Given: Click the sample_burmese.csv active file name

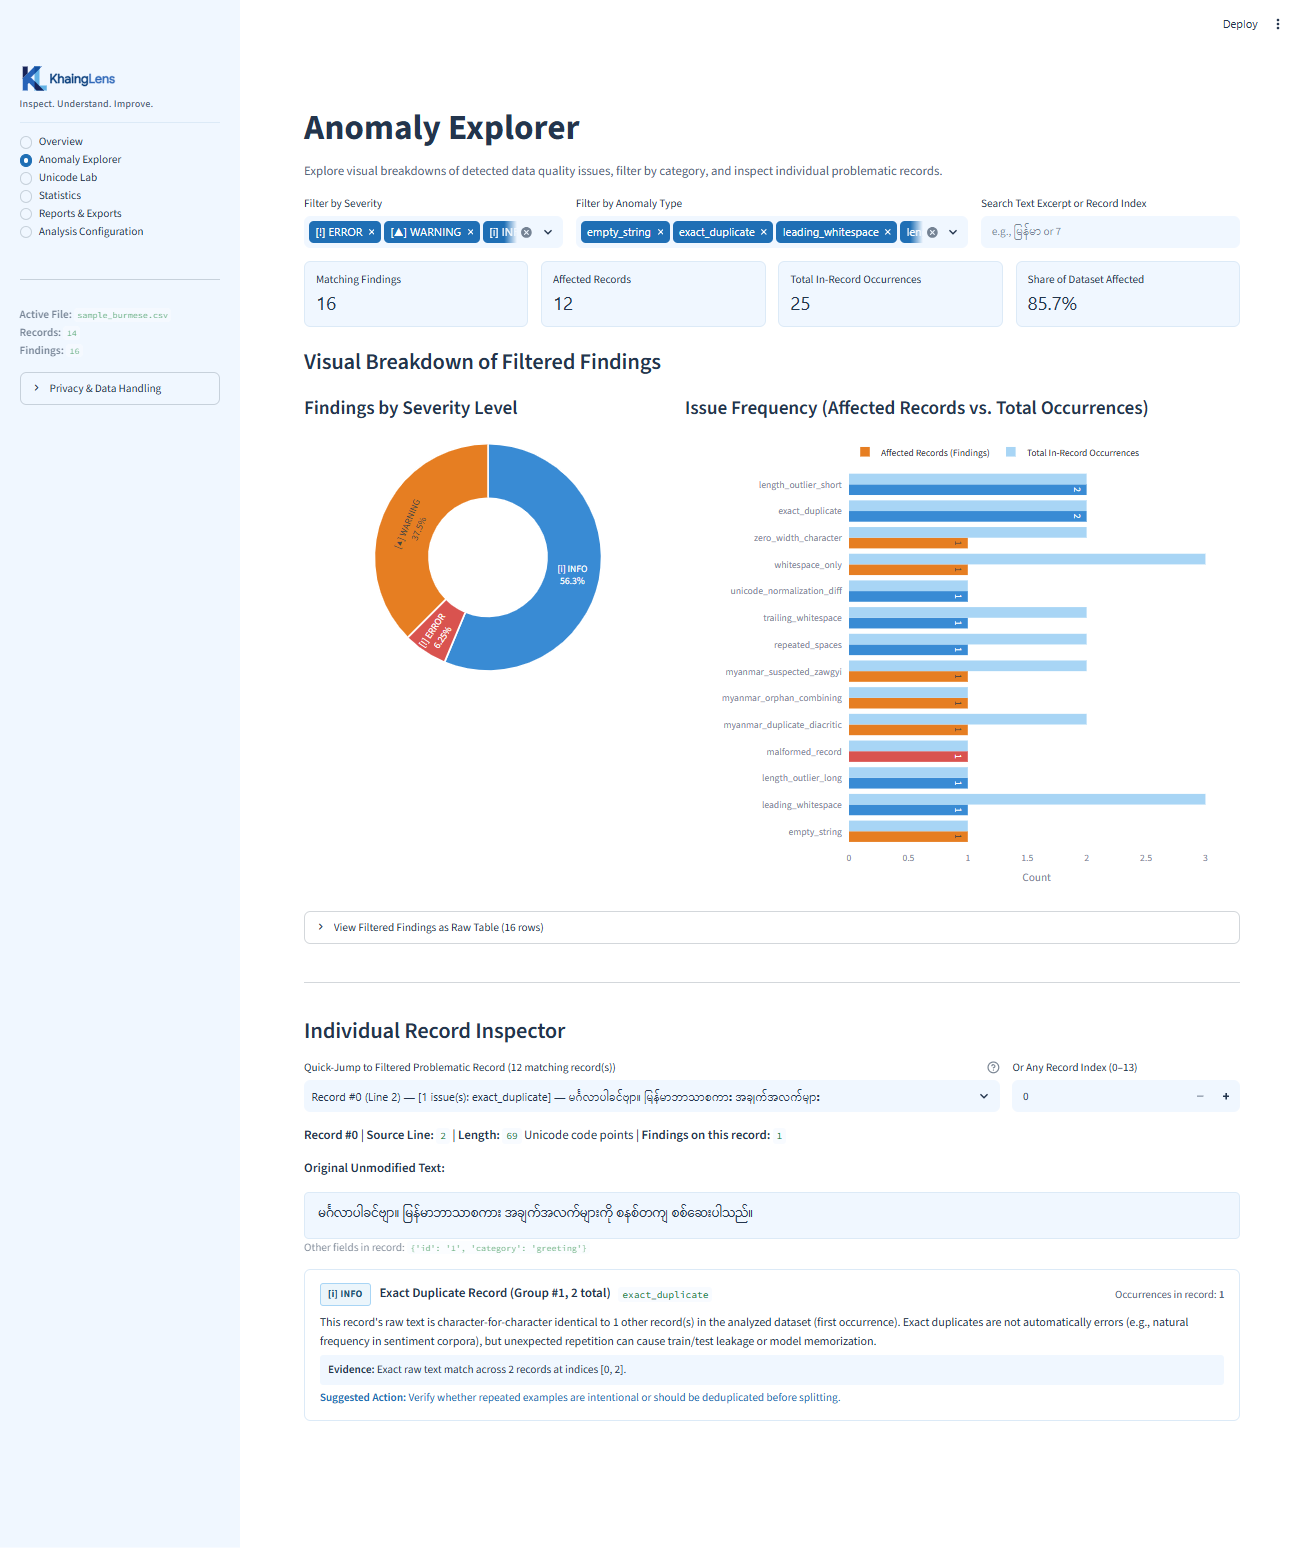Looking at the screenshot, I should point(122,315).
